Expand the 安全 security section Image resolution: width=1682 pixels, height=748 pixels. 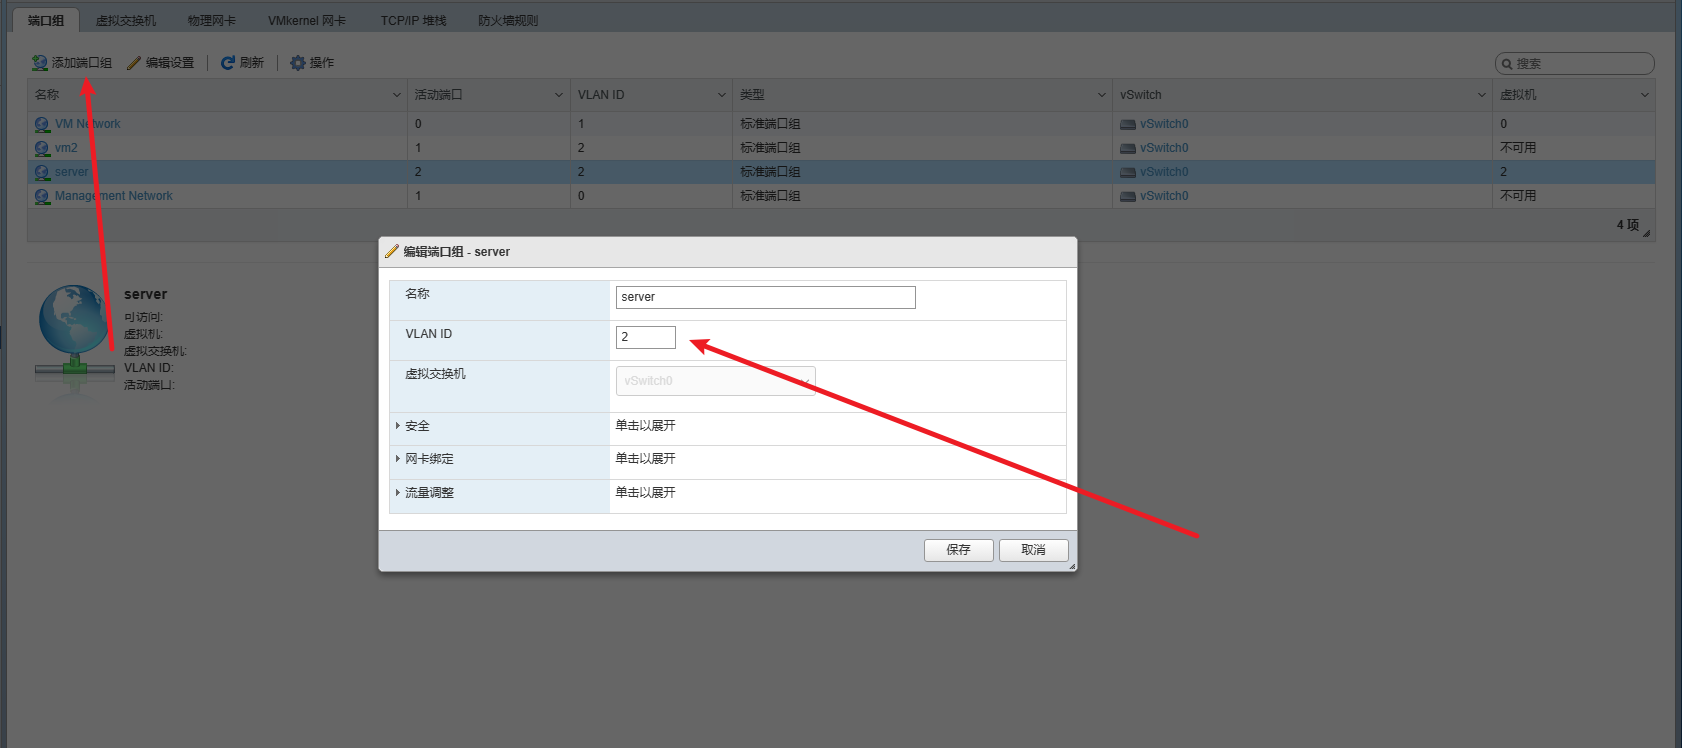tap(398, 426)
